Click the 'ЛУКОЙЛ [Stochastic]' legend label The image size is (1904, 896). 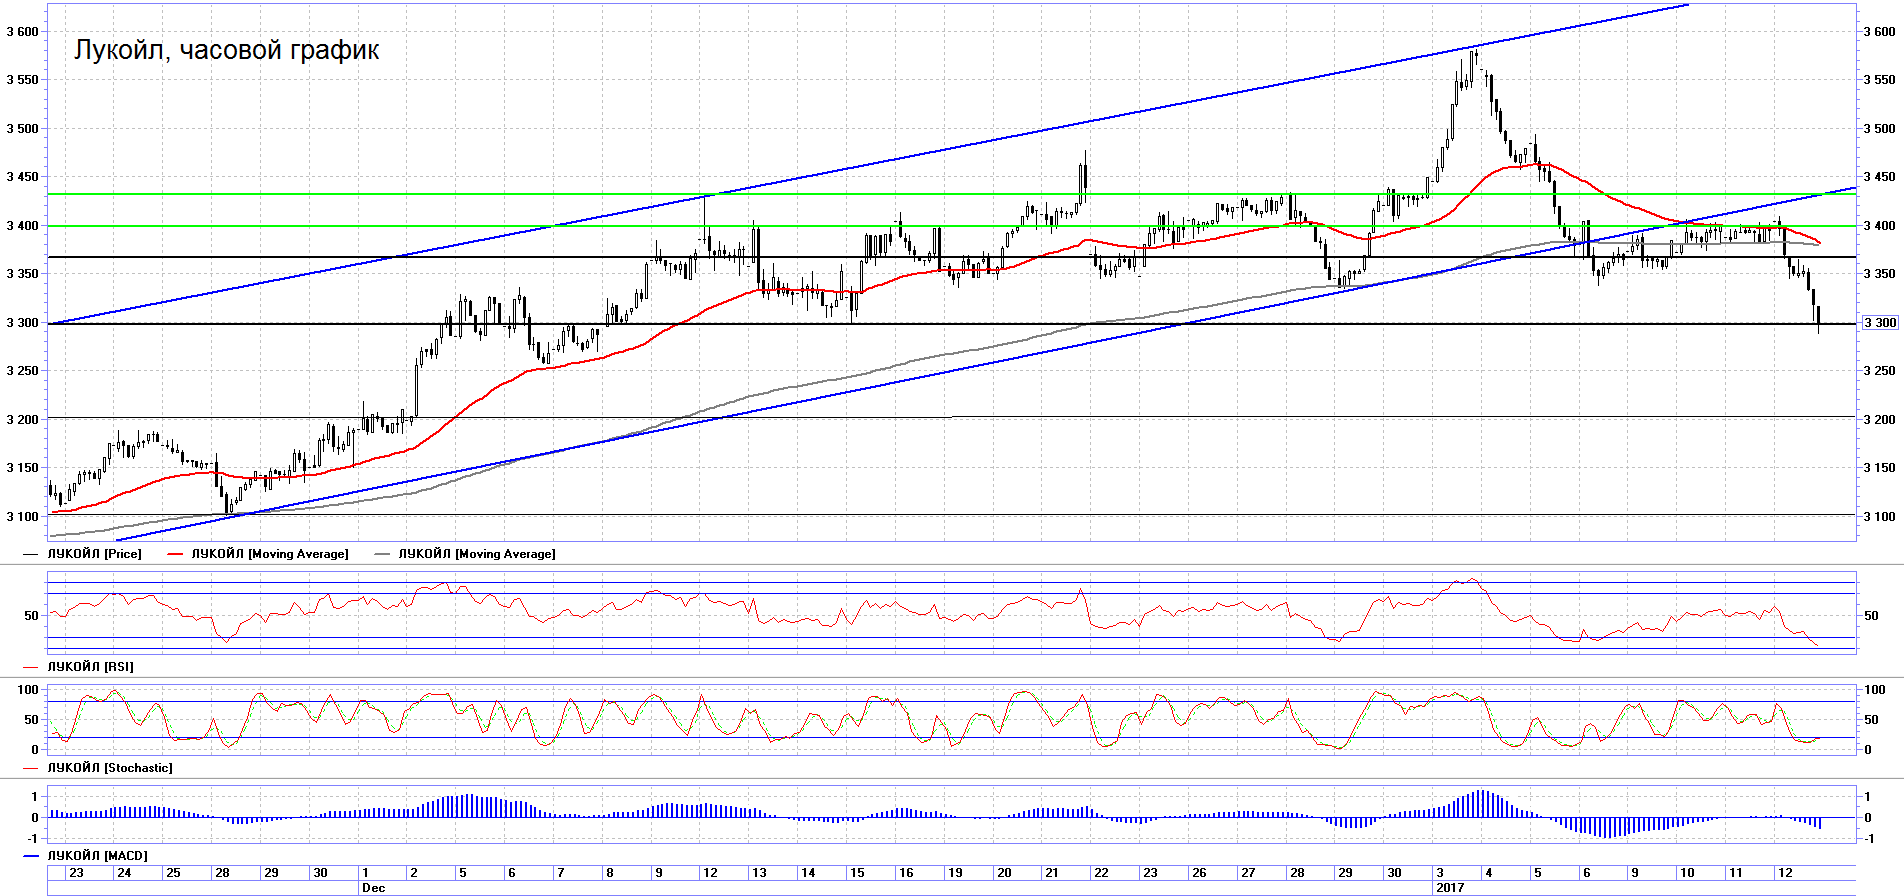(110, 768)
